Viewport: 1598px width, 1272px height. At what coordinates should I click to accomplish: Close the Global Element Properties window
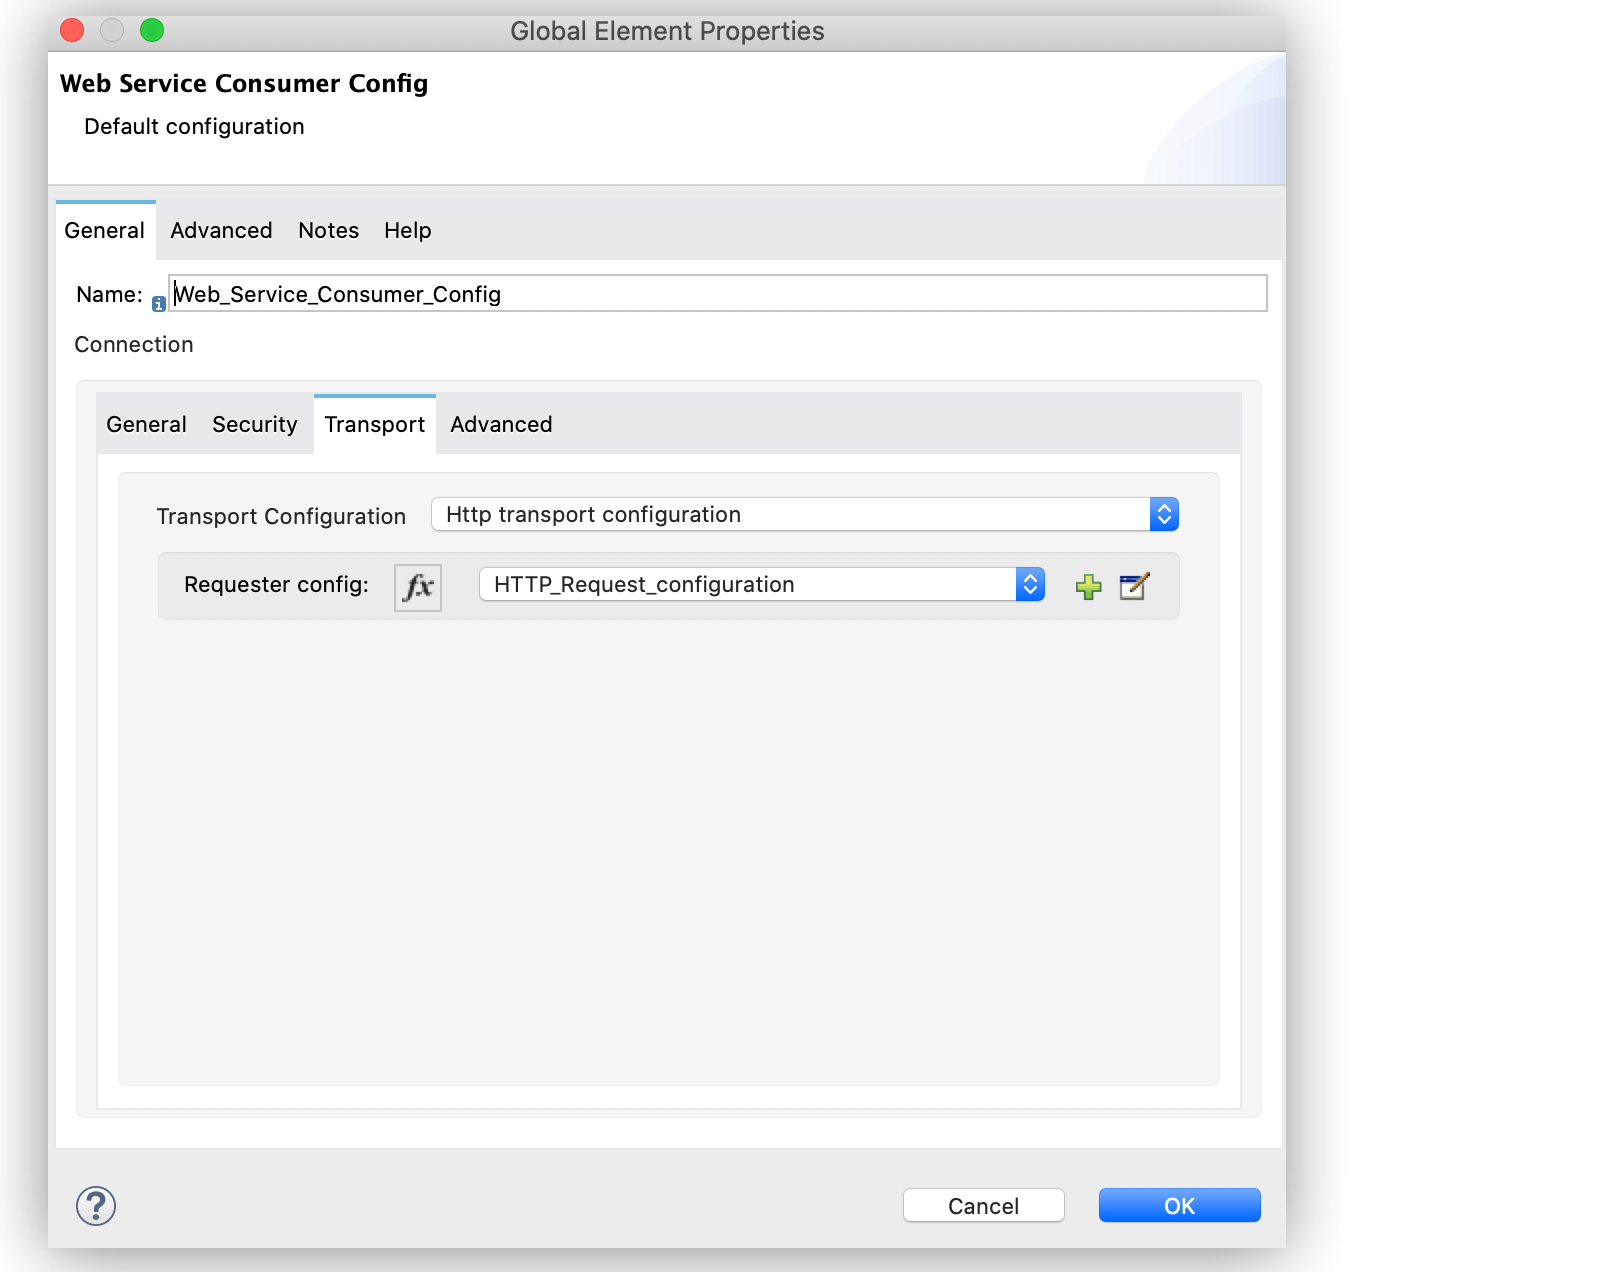click(73, 30)
